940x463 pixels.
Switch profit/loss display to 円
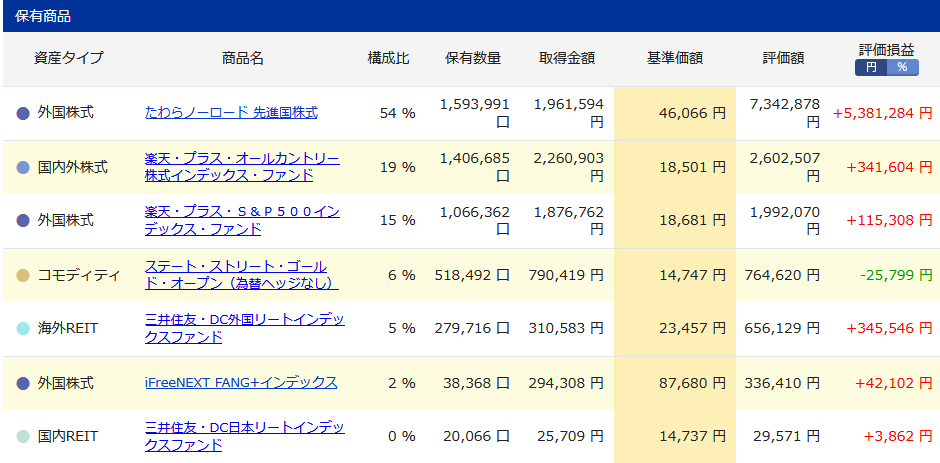[871, 68]
